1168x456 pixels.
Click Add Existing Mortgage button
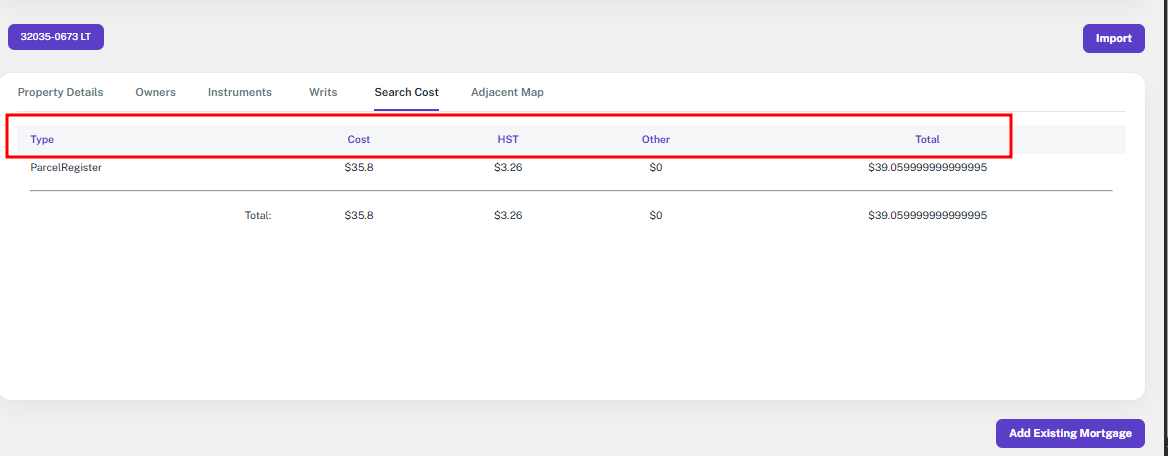tap(1070, 433)
